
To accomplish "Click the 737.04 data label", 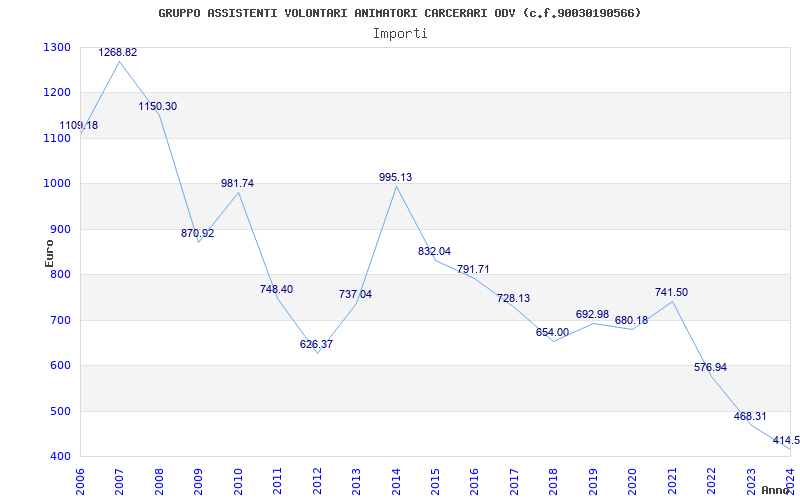I will click(356, 295).
